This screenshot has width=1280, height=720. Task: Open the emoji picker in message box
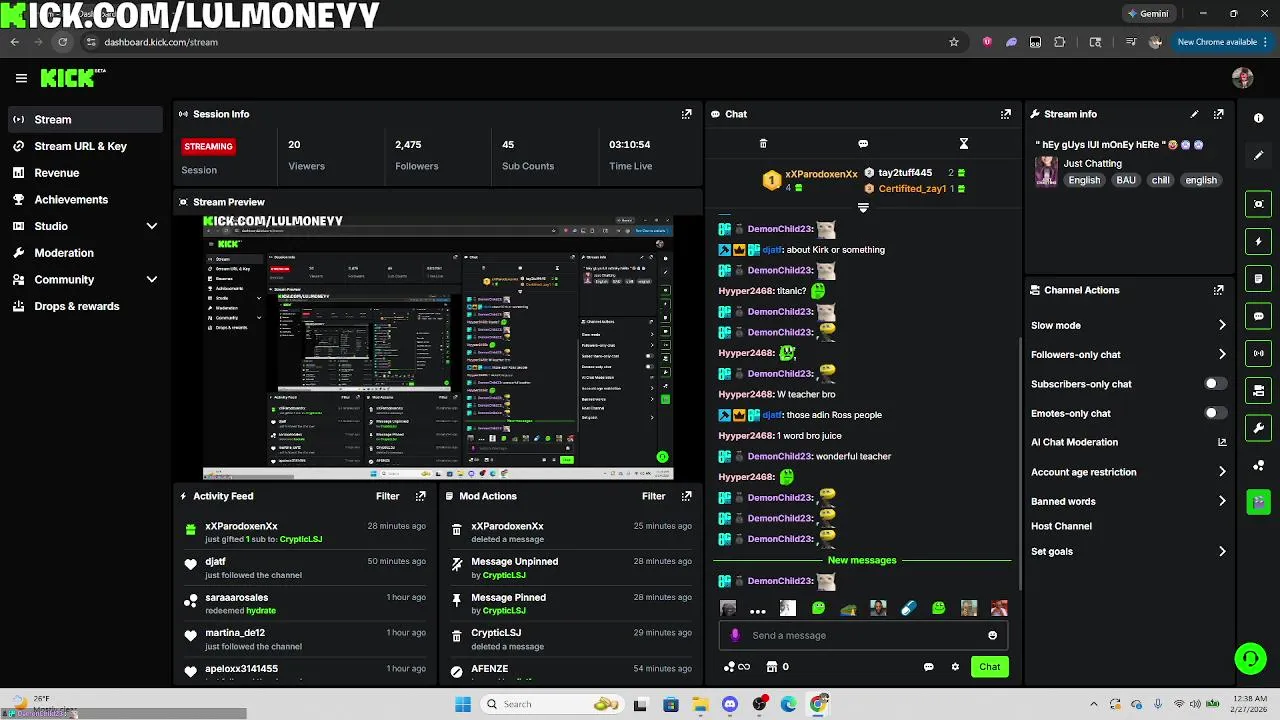(x=992, y=635)
